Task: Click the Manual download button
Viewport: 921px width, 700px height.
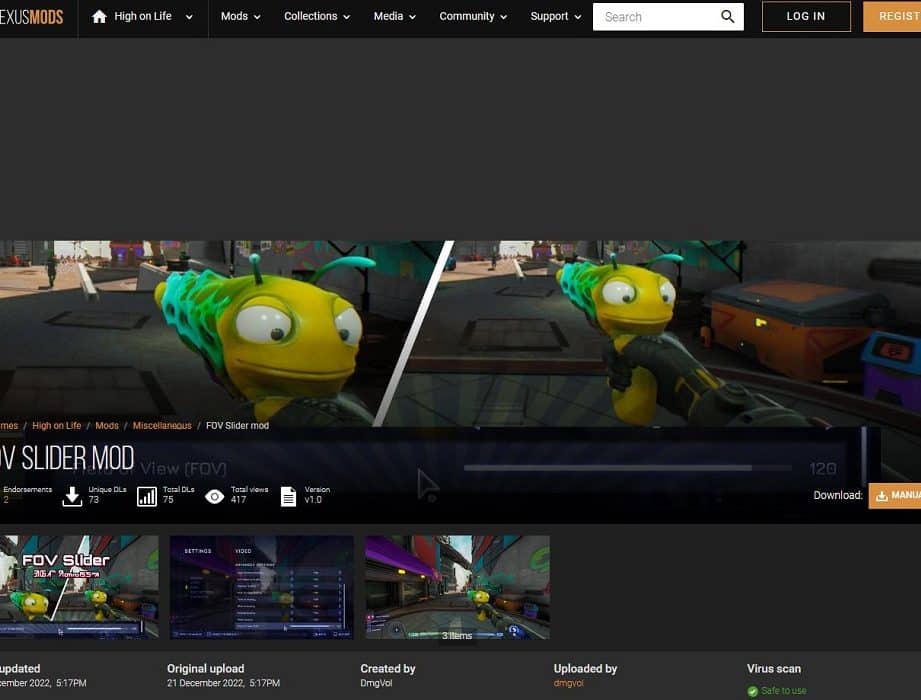Action: coord(895,496)
